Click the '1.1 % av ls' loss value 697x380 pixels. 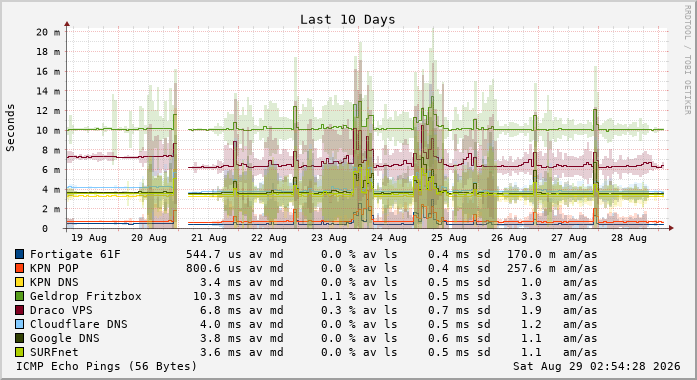tap(359, 296)
